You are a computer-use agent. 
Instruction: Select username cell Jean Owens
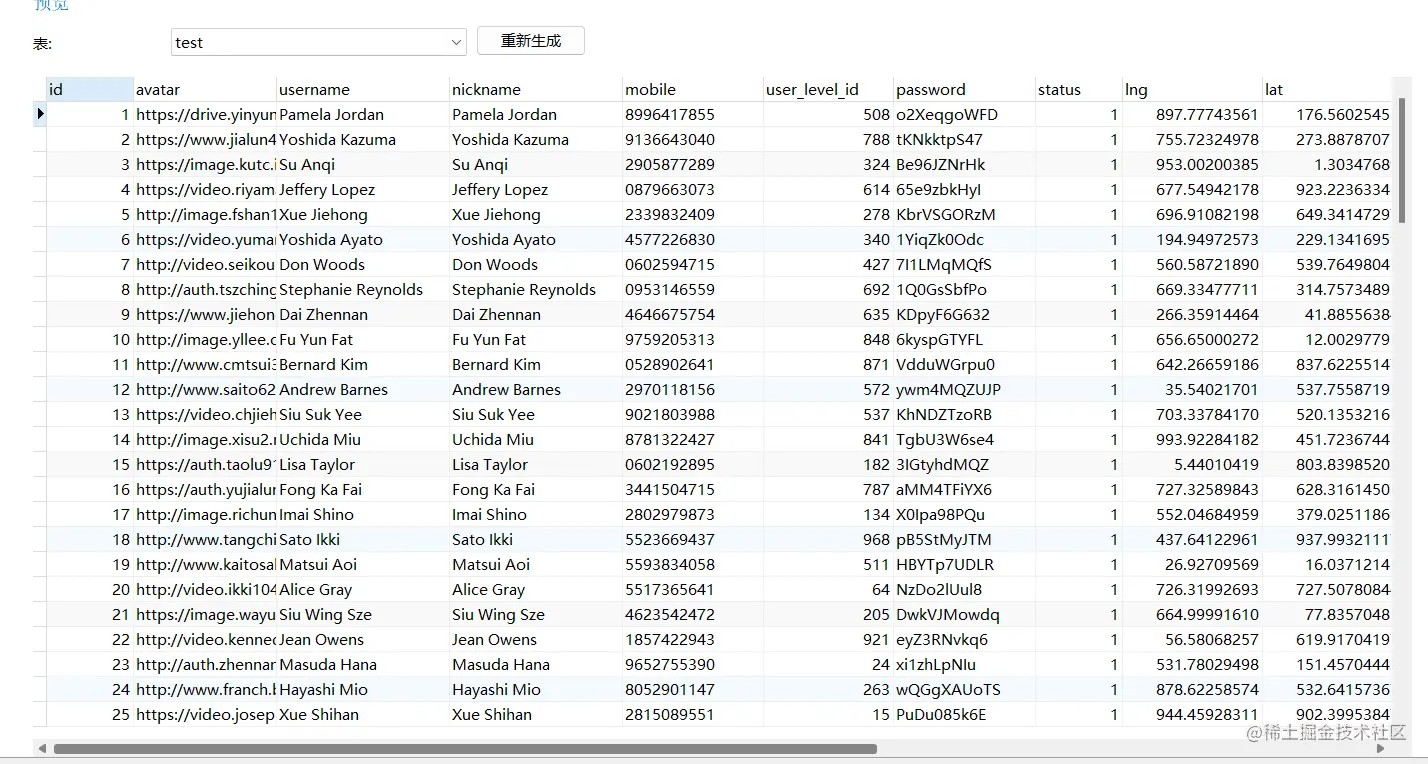[x=363, y=639]
